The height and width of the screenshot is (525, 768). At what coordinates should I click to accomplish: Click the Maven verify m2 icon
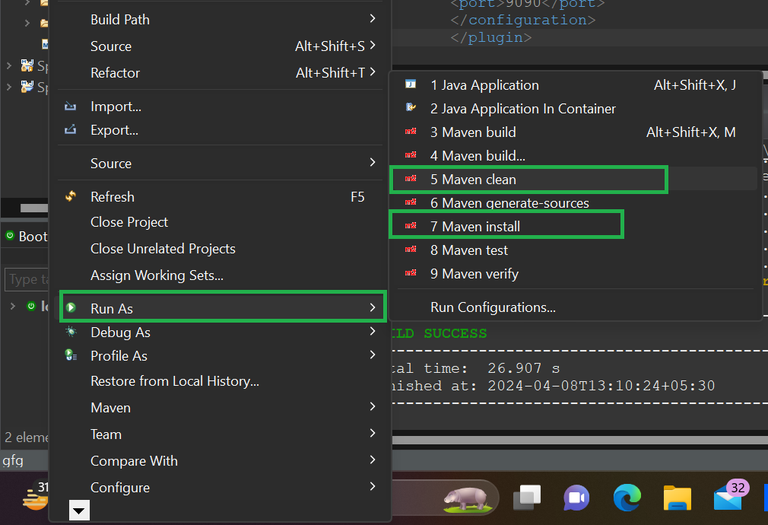(x=410, y=273)
